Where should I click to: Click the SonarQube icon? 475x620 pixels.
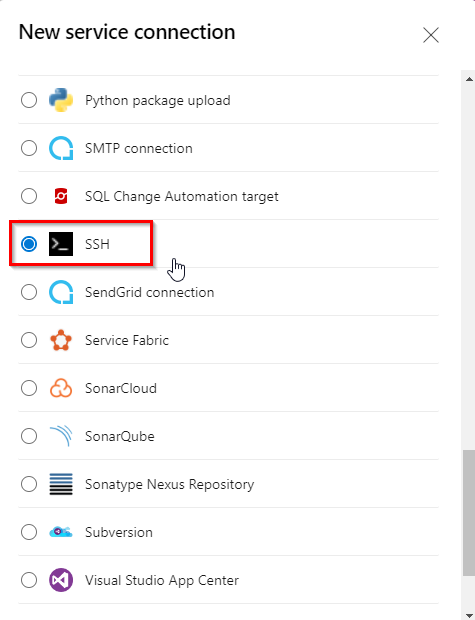point(61,436)
